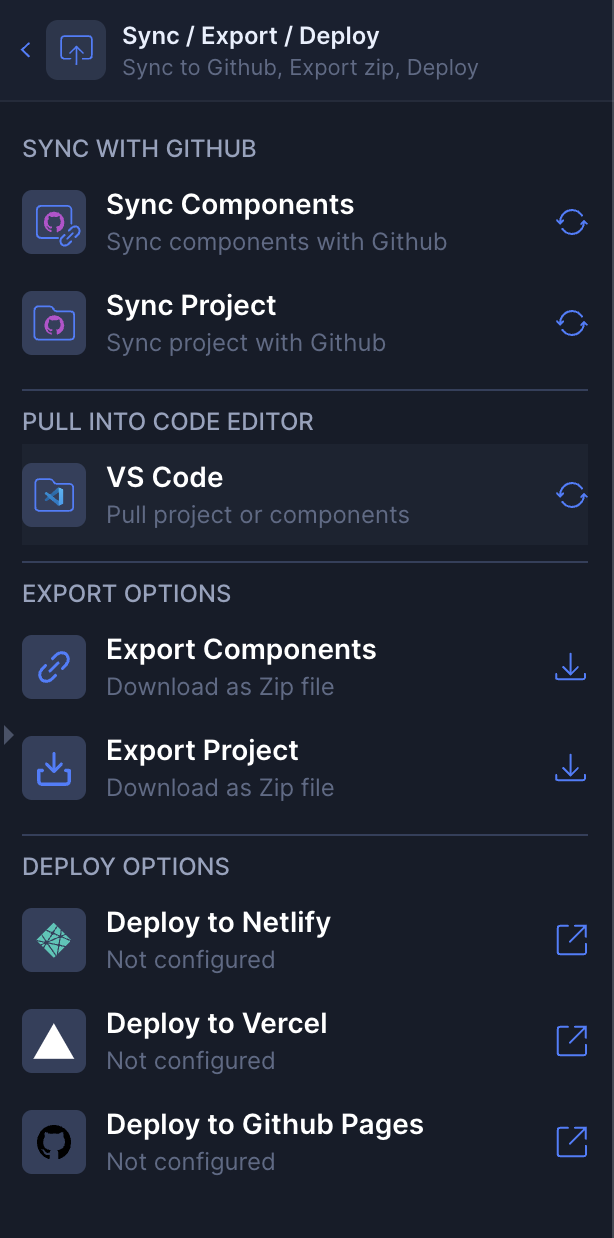Click the Sync Components GitHub icon
Viewport: 614px width, 1238px height.
[54, 222]
